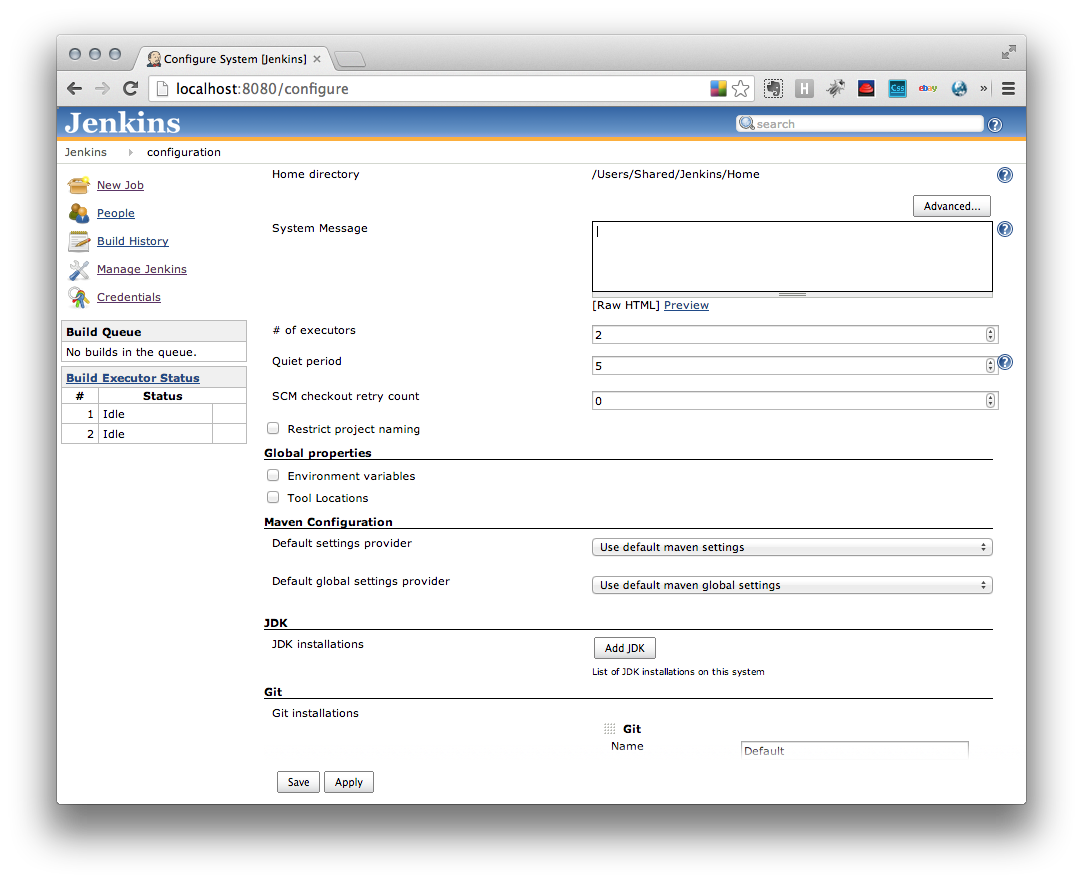Click the Git Name field
The width and height of the screenshot is (1083, 883).
[854, 750]
